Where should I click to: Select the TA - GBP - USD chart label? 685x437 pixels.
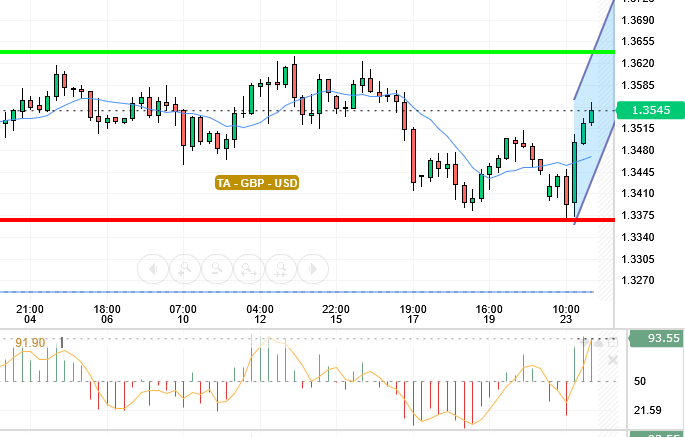[257, 183]
